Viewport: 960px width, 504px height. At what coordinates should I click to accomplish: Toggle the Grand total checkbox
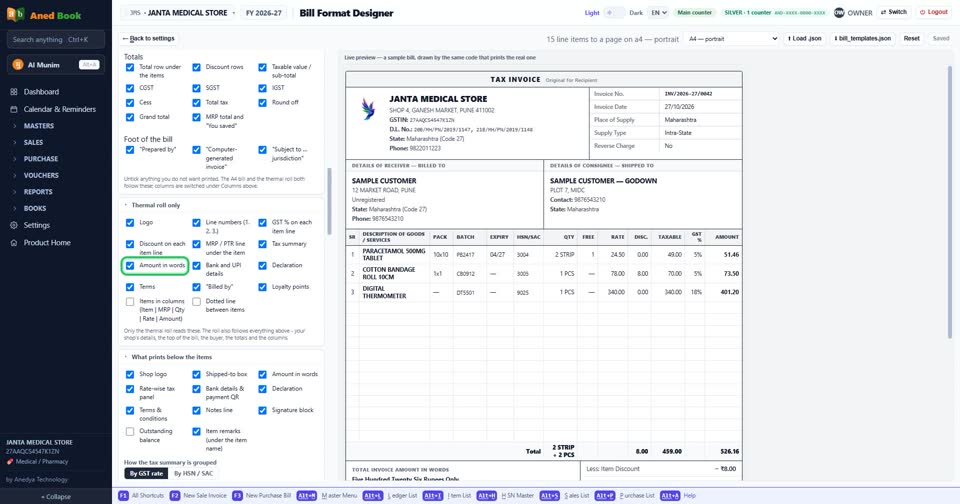tap(130, 117)
